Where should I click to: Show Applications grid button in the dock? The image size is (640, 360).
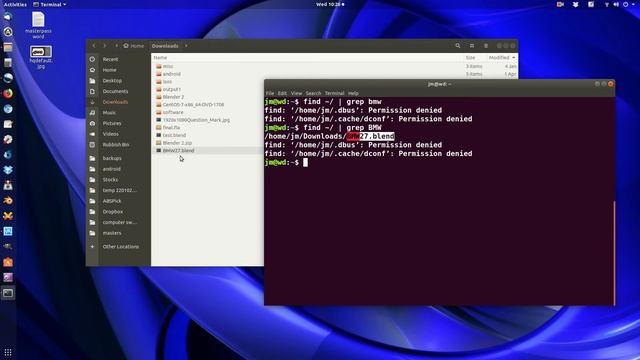8,352
